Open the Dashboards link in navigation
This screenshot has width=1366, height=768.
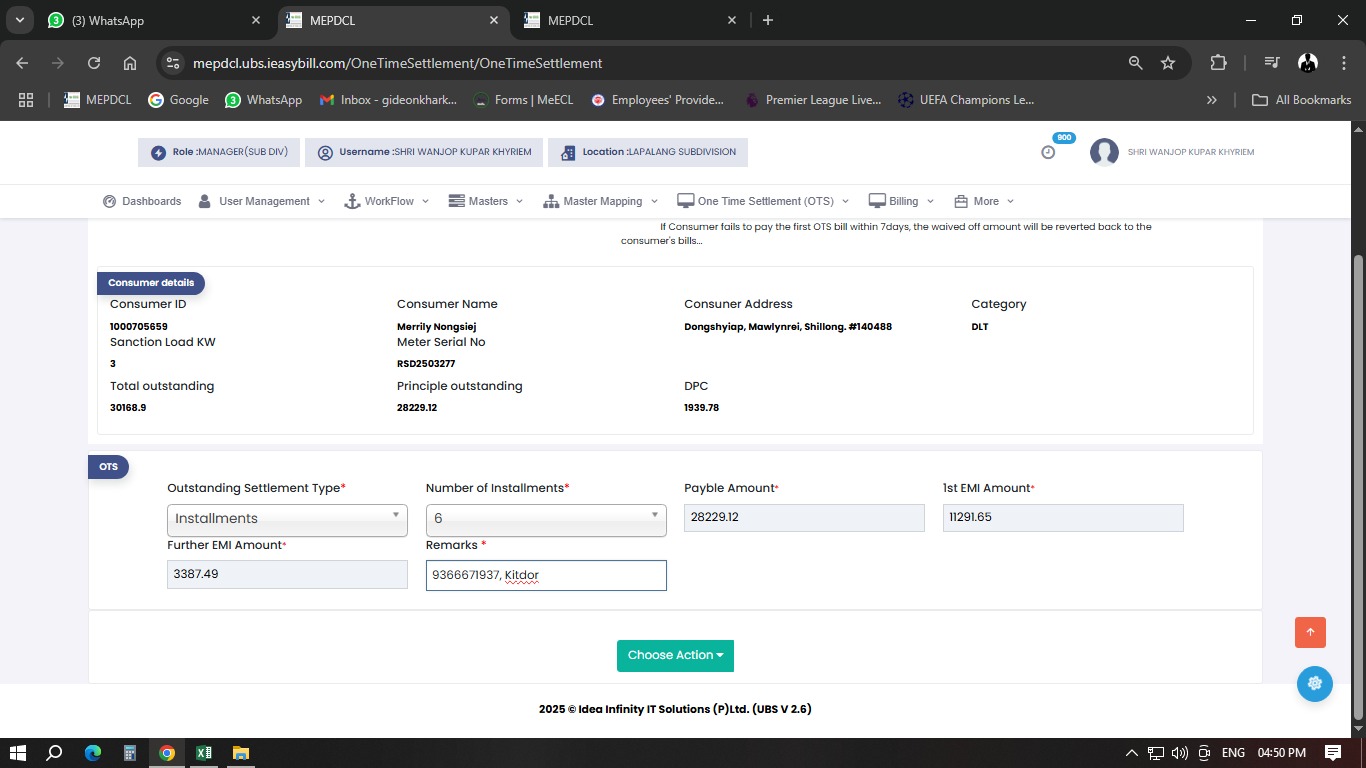[x=142, y=201]
